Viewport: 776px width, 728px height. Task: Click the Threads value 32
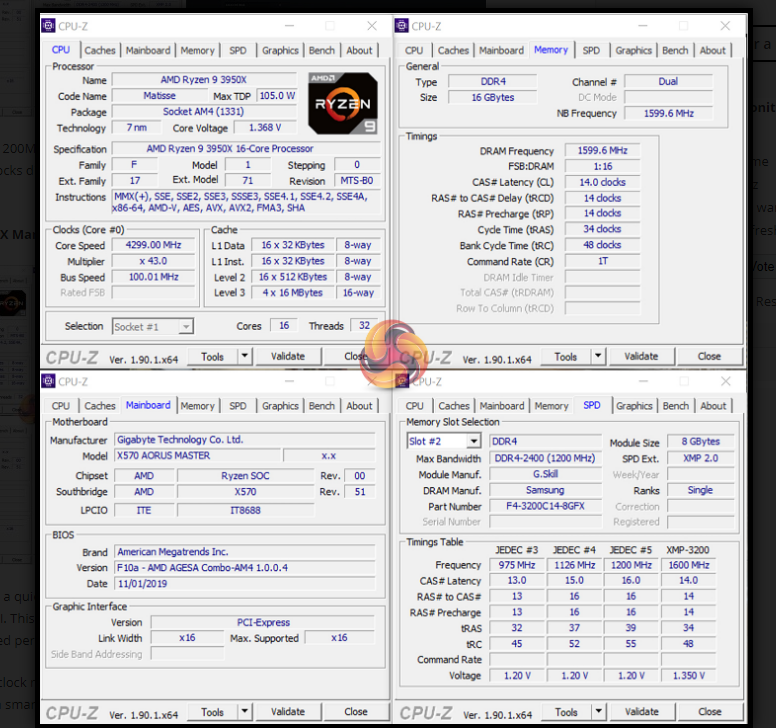coord(364,325)
